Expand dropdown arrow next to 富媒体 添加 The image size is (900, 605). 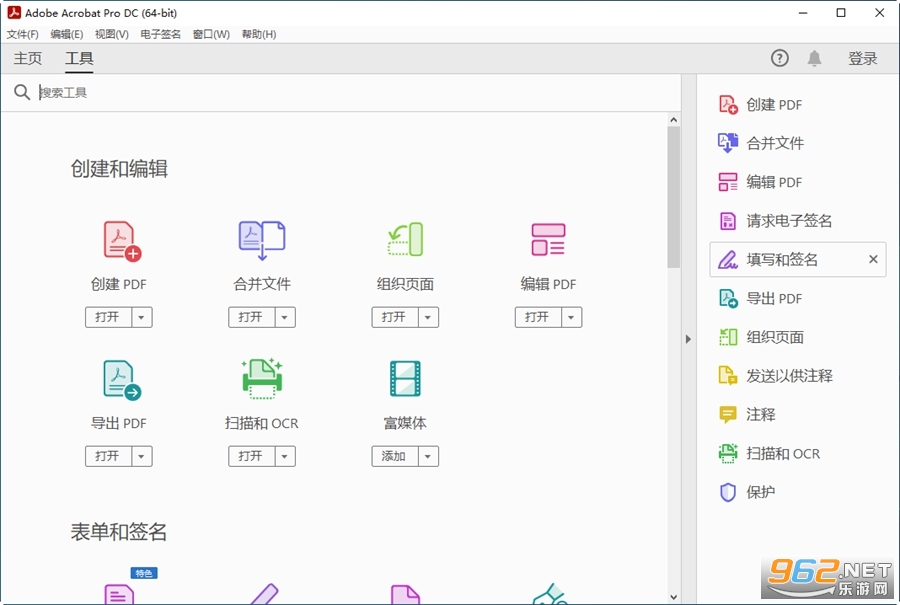428,456
